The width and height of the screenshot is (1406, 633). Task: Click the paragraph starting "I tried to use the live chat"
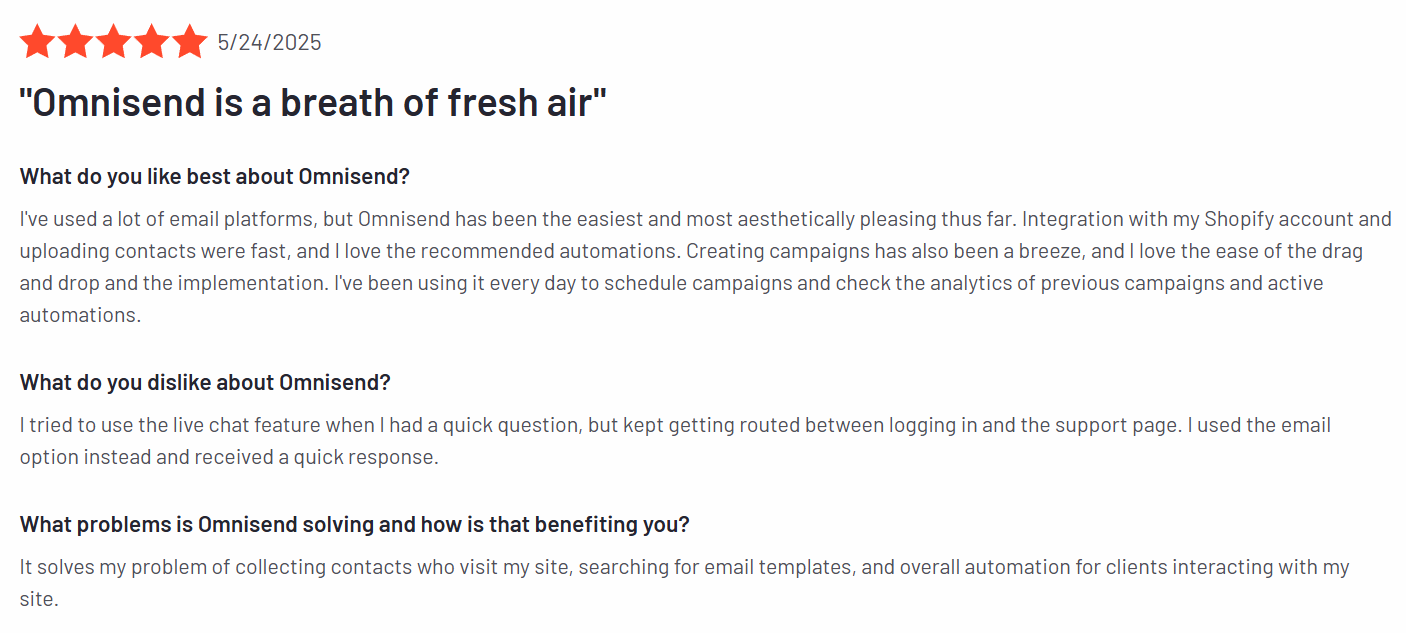tap(675, 441)
